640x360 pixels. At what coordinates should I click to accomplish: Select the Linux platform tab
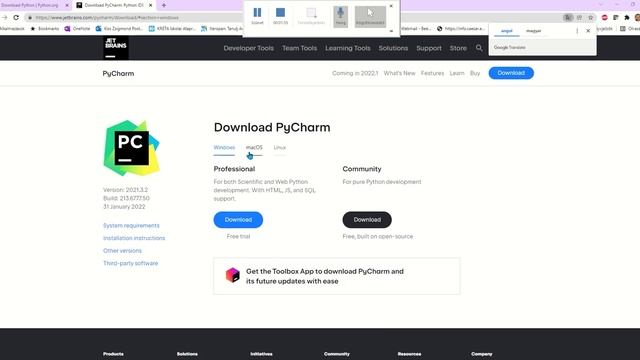point(280,148)
